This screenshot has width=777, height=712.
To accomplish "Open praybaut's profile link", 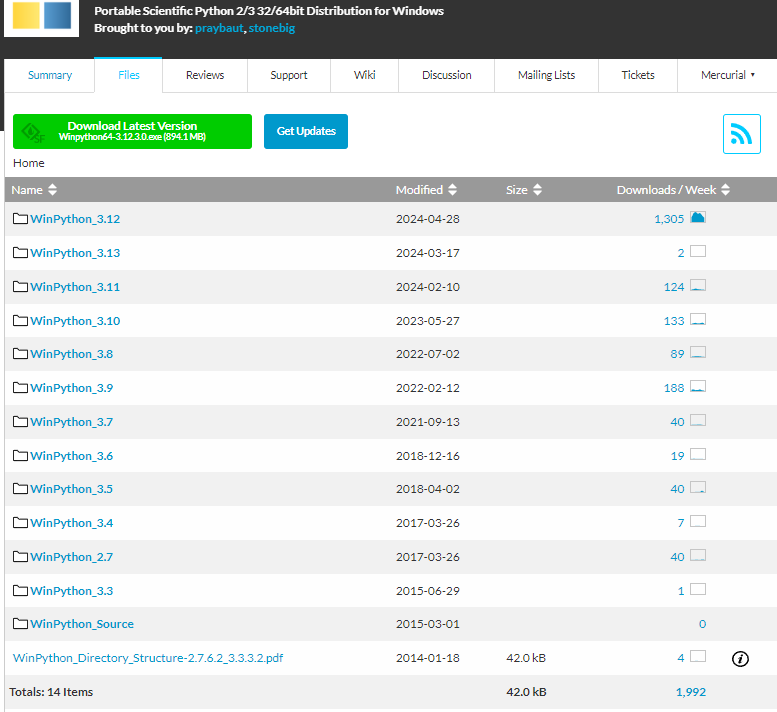I will pyautogui.click(x=219, y=28).
